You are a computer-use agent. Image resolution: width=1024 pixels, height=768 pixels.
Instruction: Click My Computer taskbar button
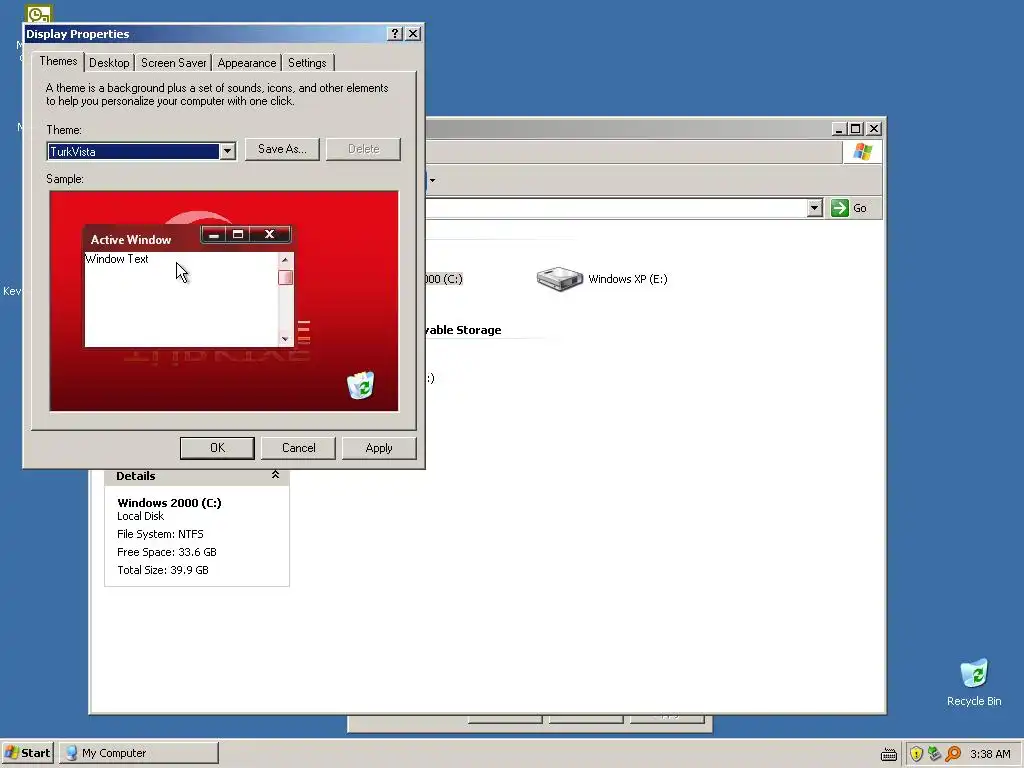[x=139, y=753]
